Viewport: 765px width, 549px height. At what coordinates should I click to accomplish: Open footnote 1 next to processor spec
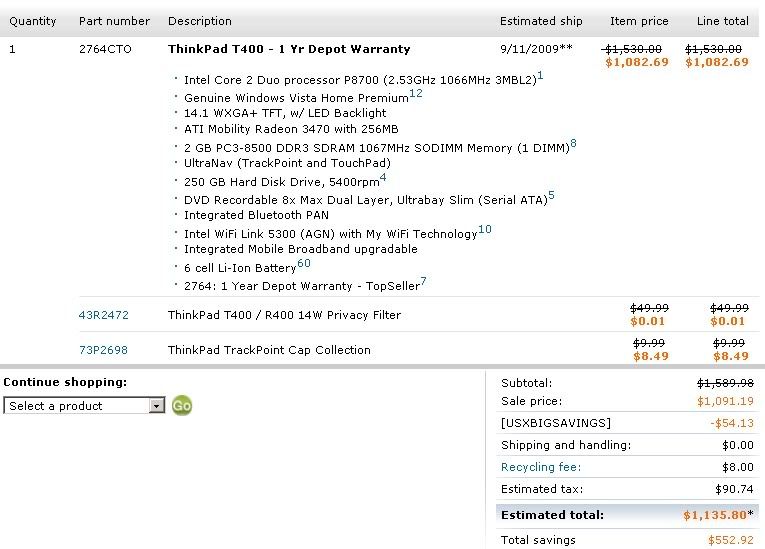540,76
